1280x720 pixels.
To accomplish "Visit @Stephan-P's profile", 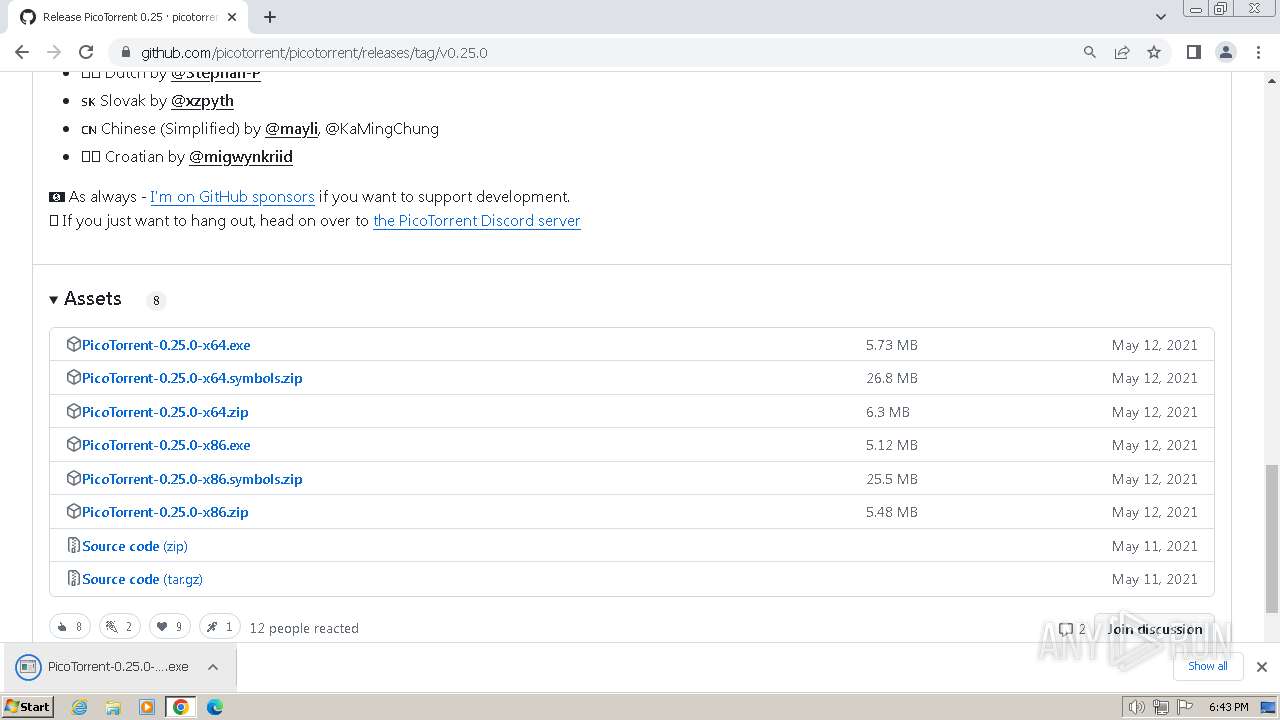I will point(216,74).
